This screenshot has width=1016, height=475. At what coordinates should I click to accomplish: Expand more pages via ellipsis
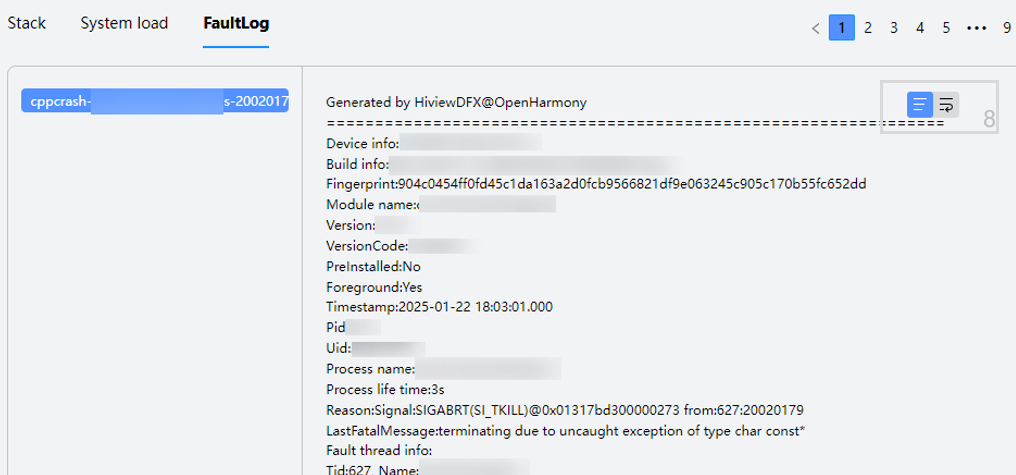tap(977, 28)
